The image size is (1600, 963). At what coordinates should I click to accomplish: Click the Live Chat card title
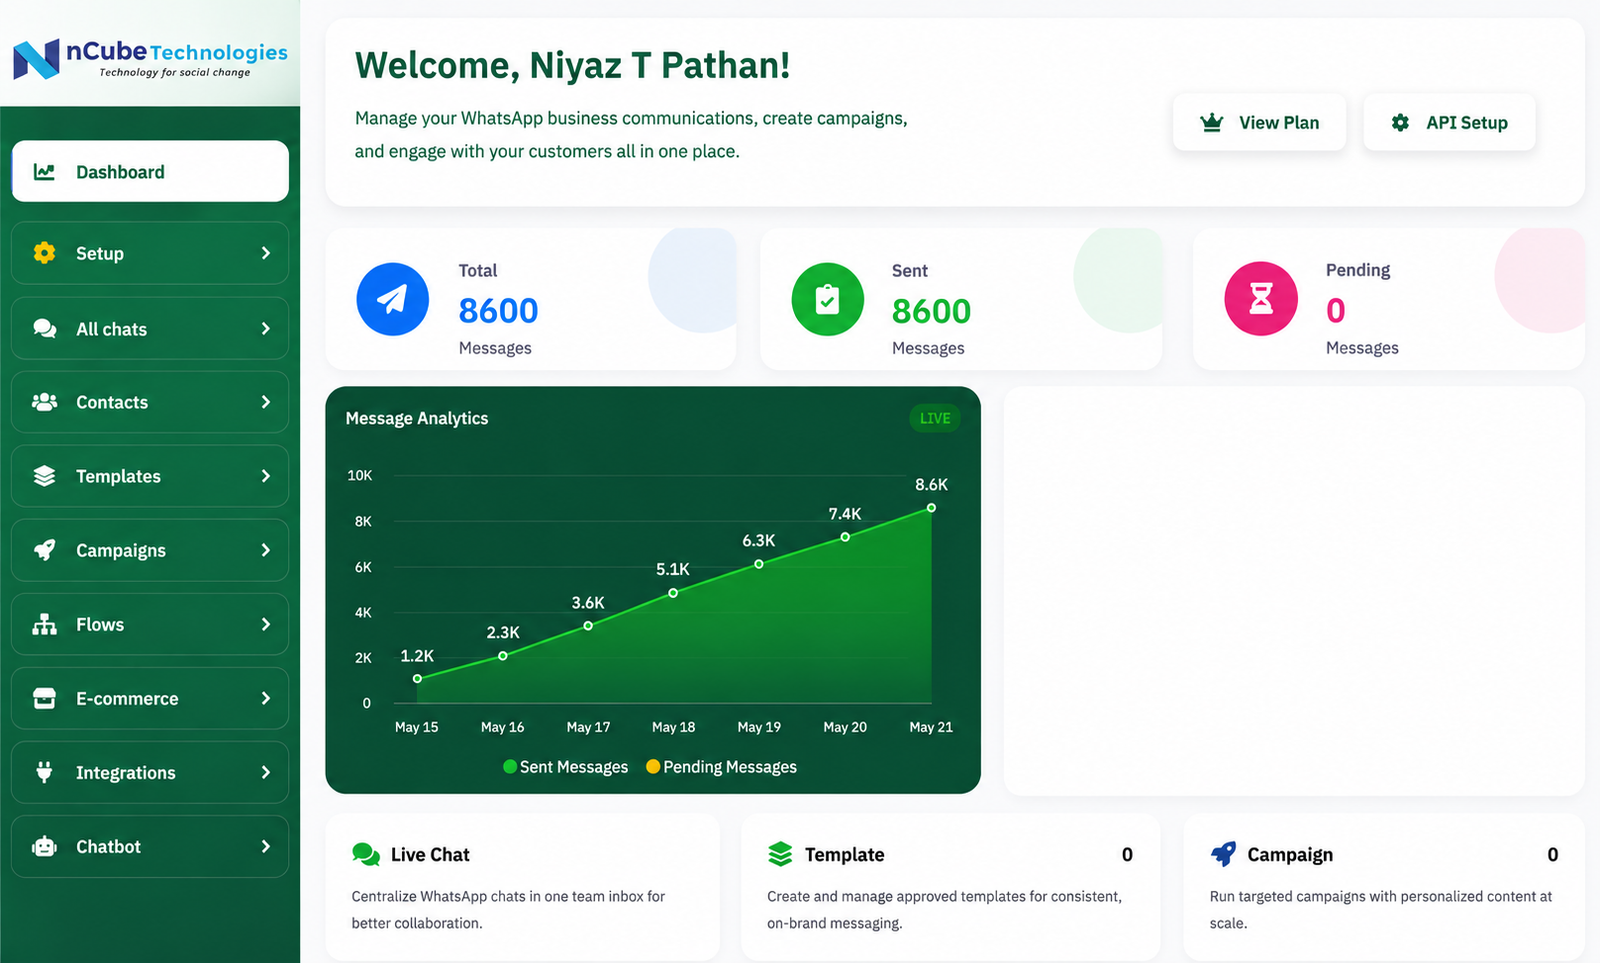tap(430, 855)
